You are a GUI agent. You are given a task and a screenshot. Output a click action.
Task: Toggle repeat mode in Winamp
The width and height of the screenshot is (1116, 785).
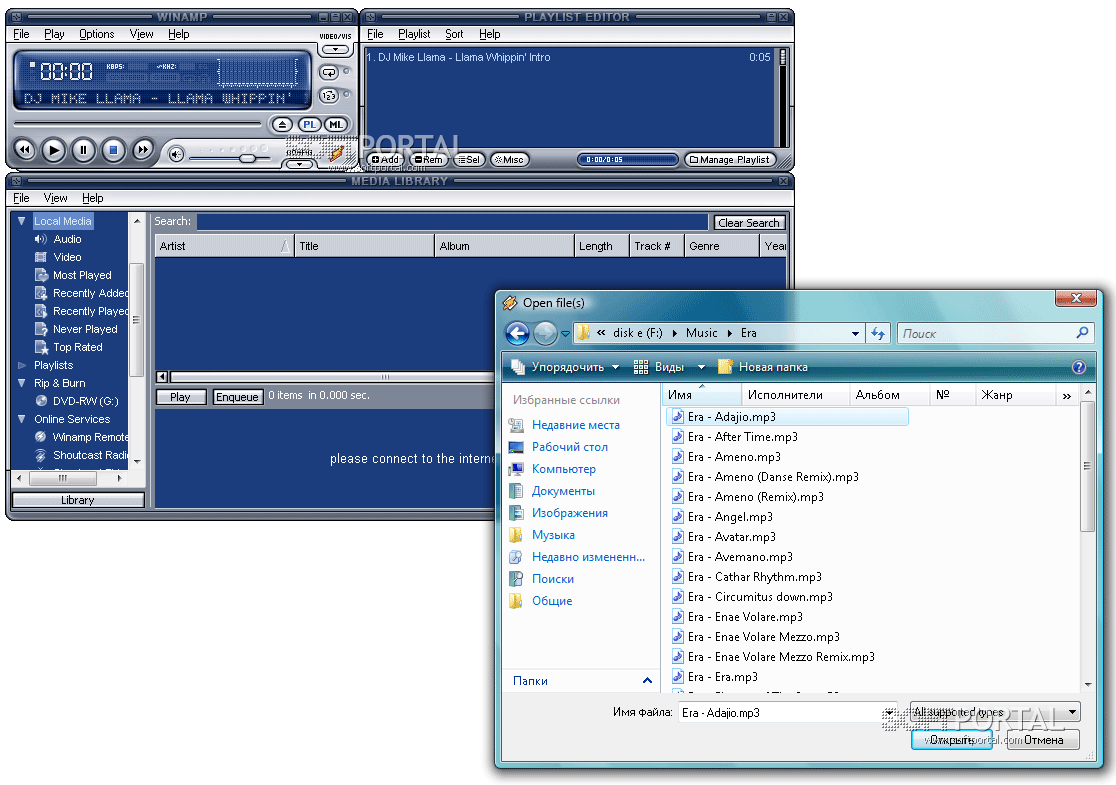328,73
